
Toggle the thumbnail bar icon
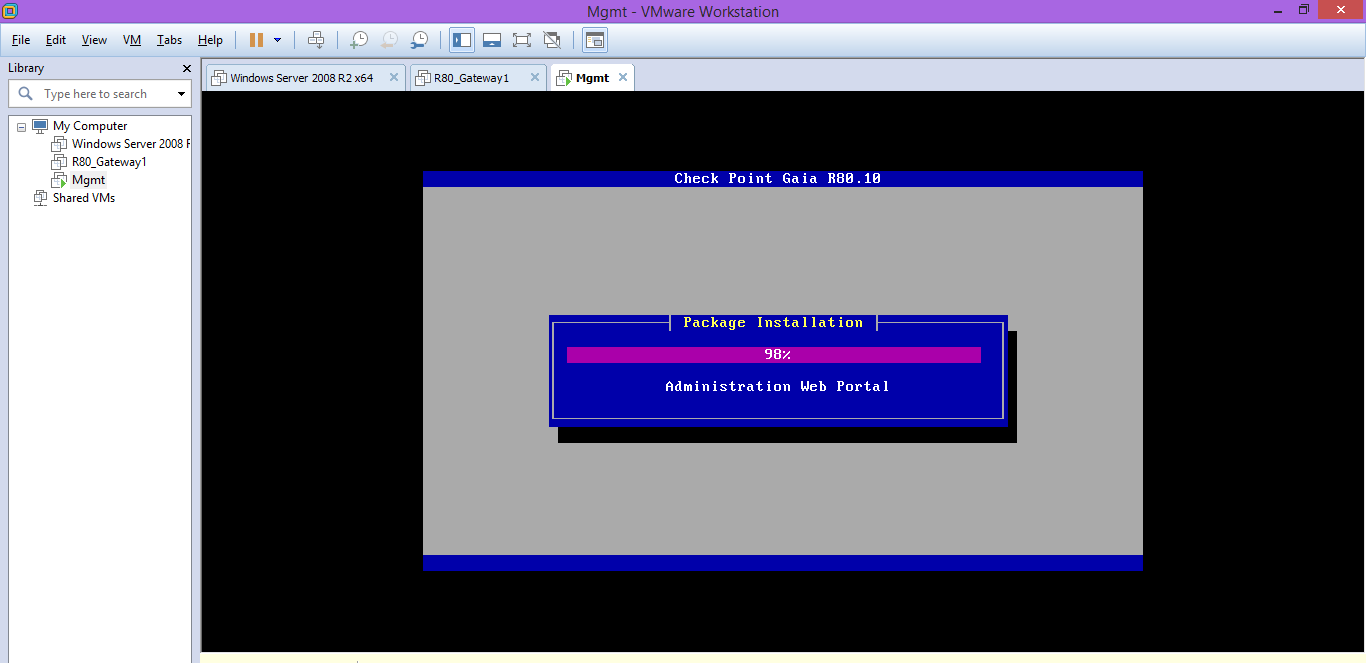click(x=492, y=40)
